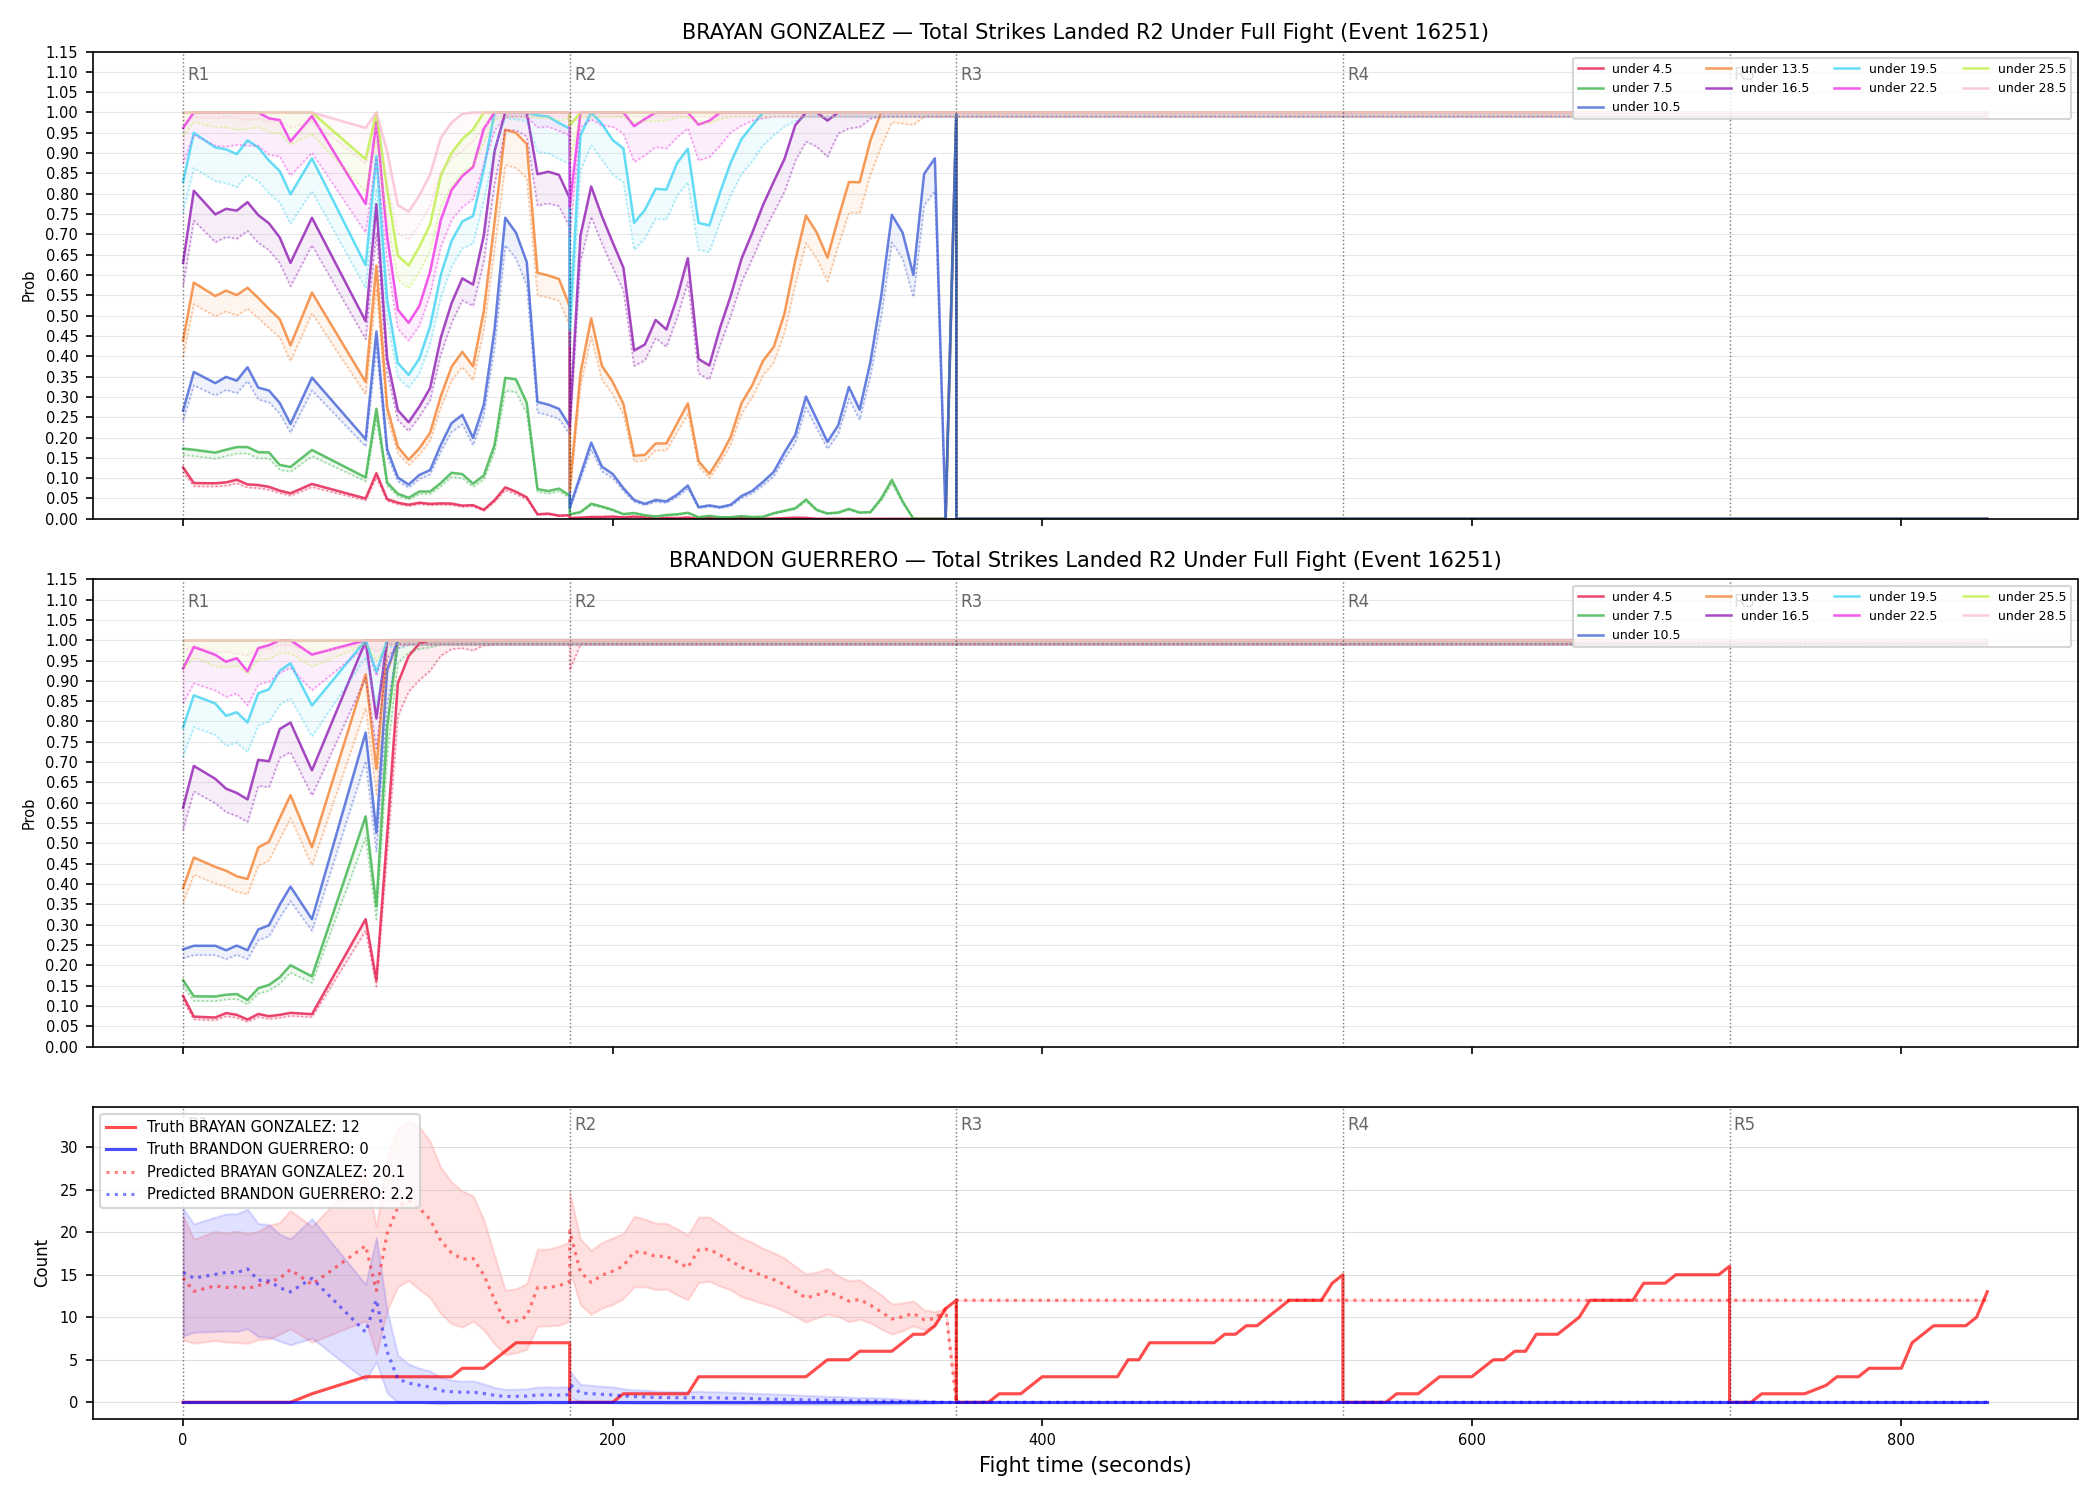Click magenta 'under 22.5' line swatch, top legend

pos(1847,88)
